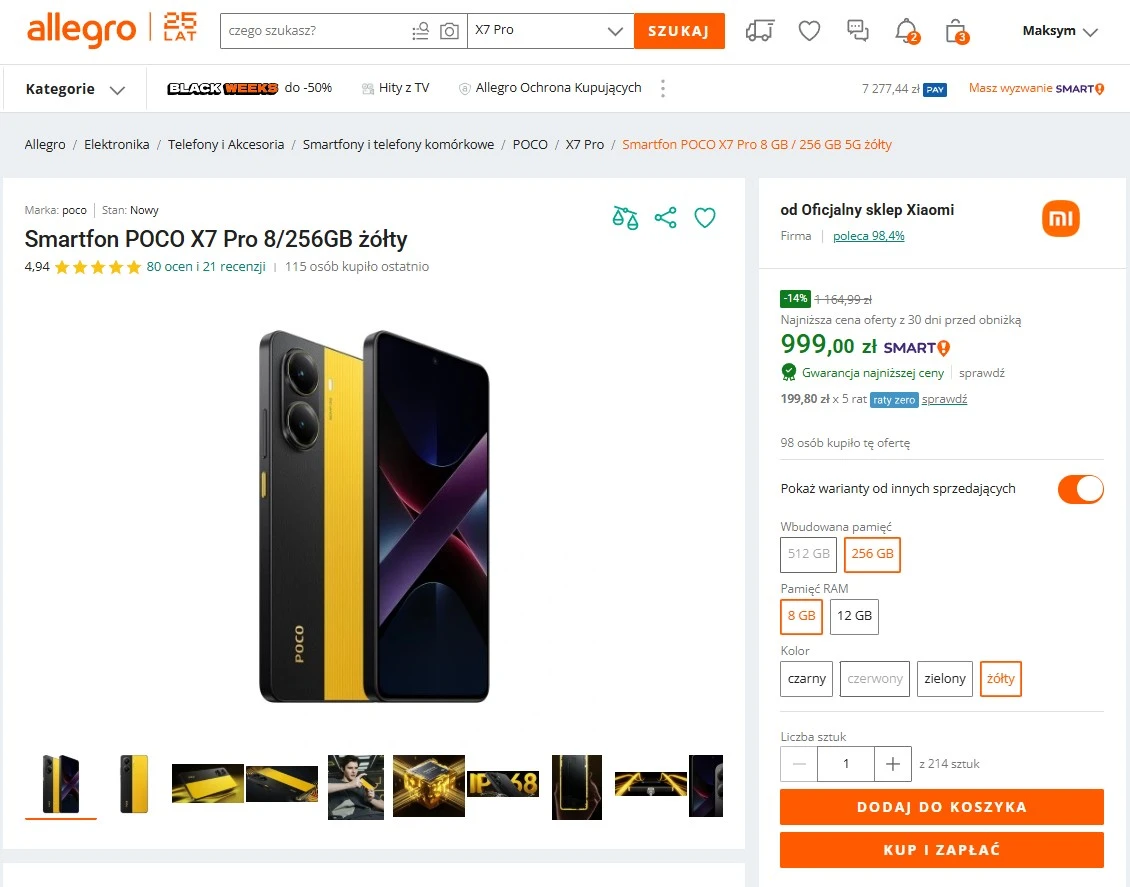Add product to comparison using the scales icon

pyautogui.click(x=625, y=217)
